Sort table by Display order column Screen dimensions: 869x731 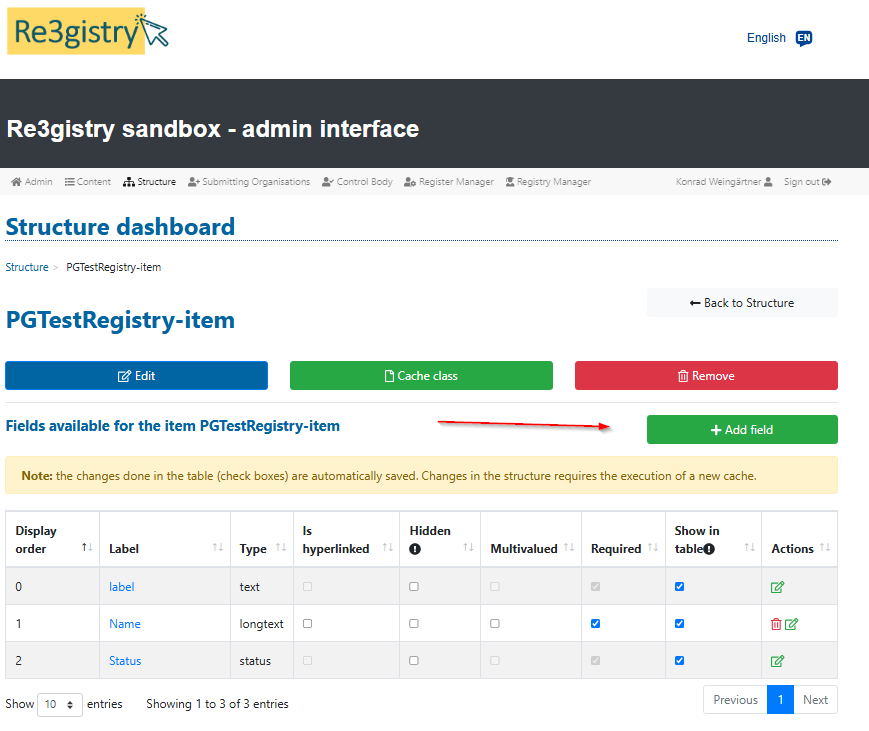(x=87, y=548)
